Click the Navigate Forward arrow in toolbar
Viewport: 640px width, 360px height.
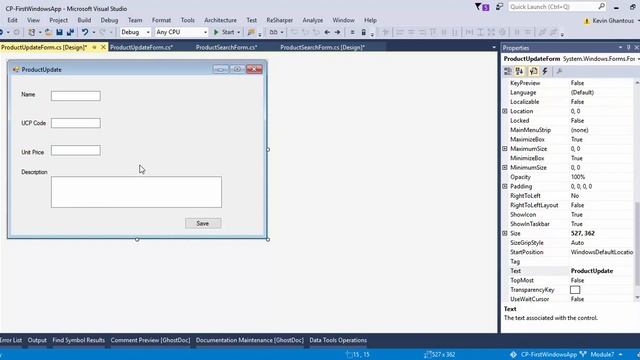(x=338, y=32)
